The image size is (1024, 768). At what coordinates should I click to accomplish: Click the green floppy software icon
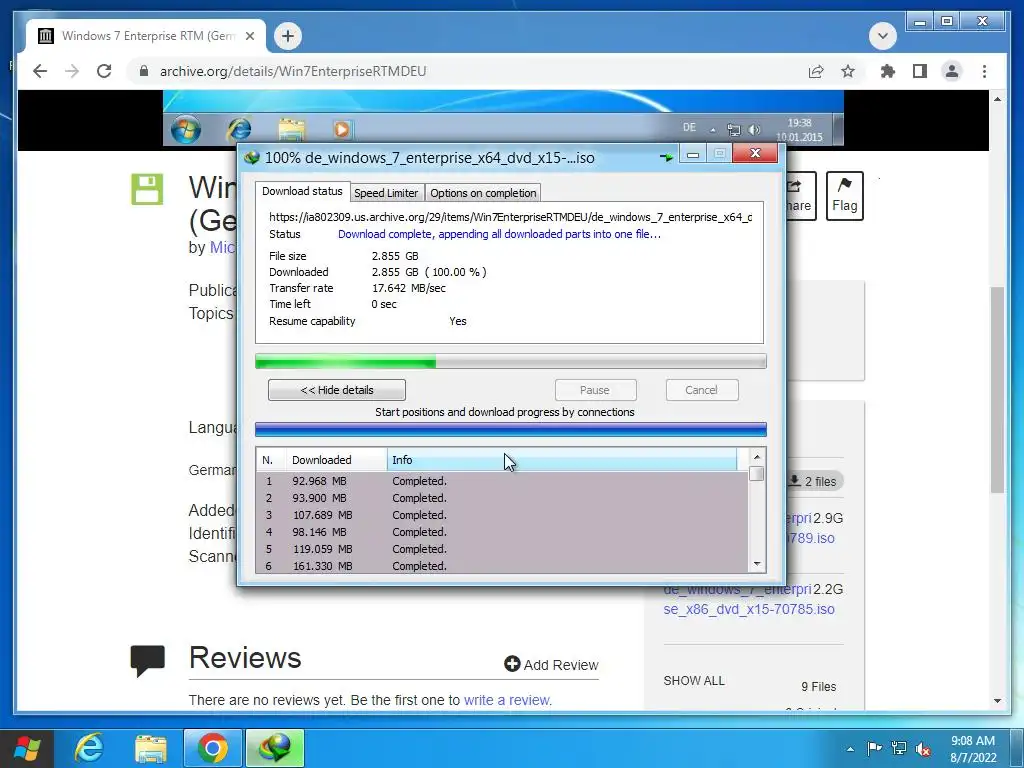(147, 189)
